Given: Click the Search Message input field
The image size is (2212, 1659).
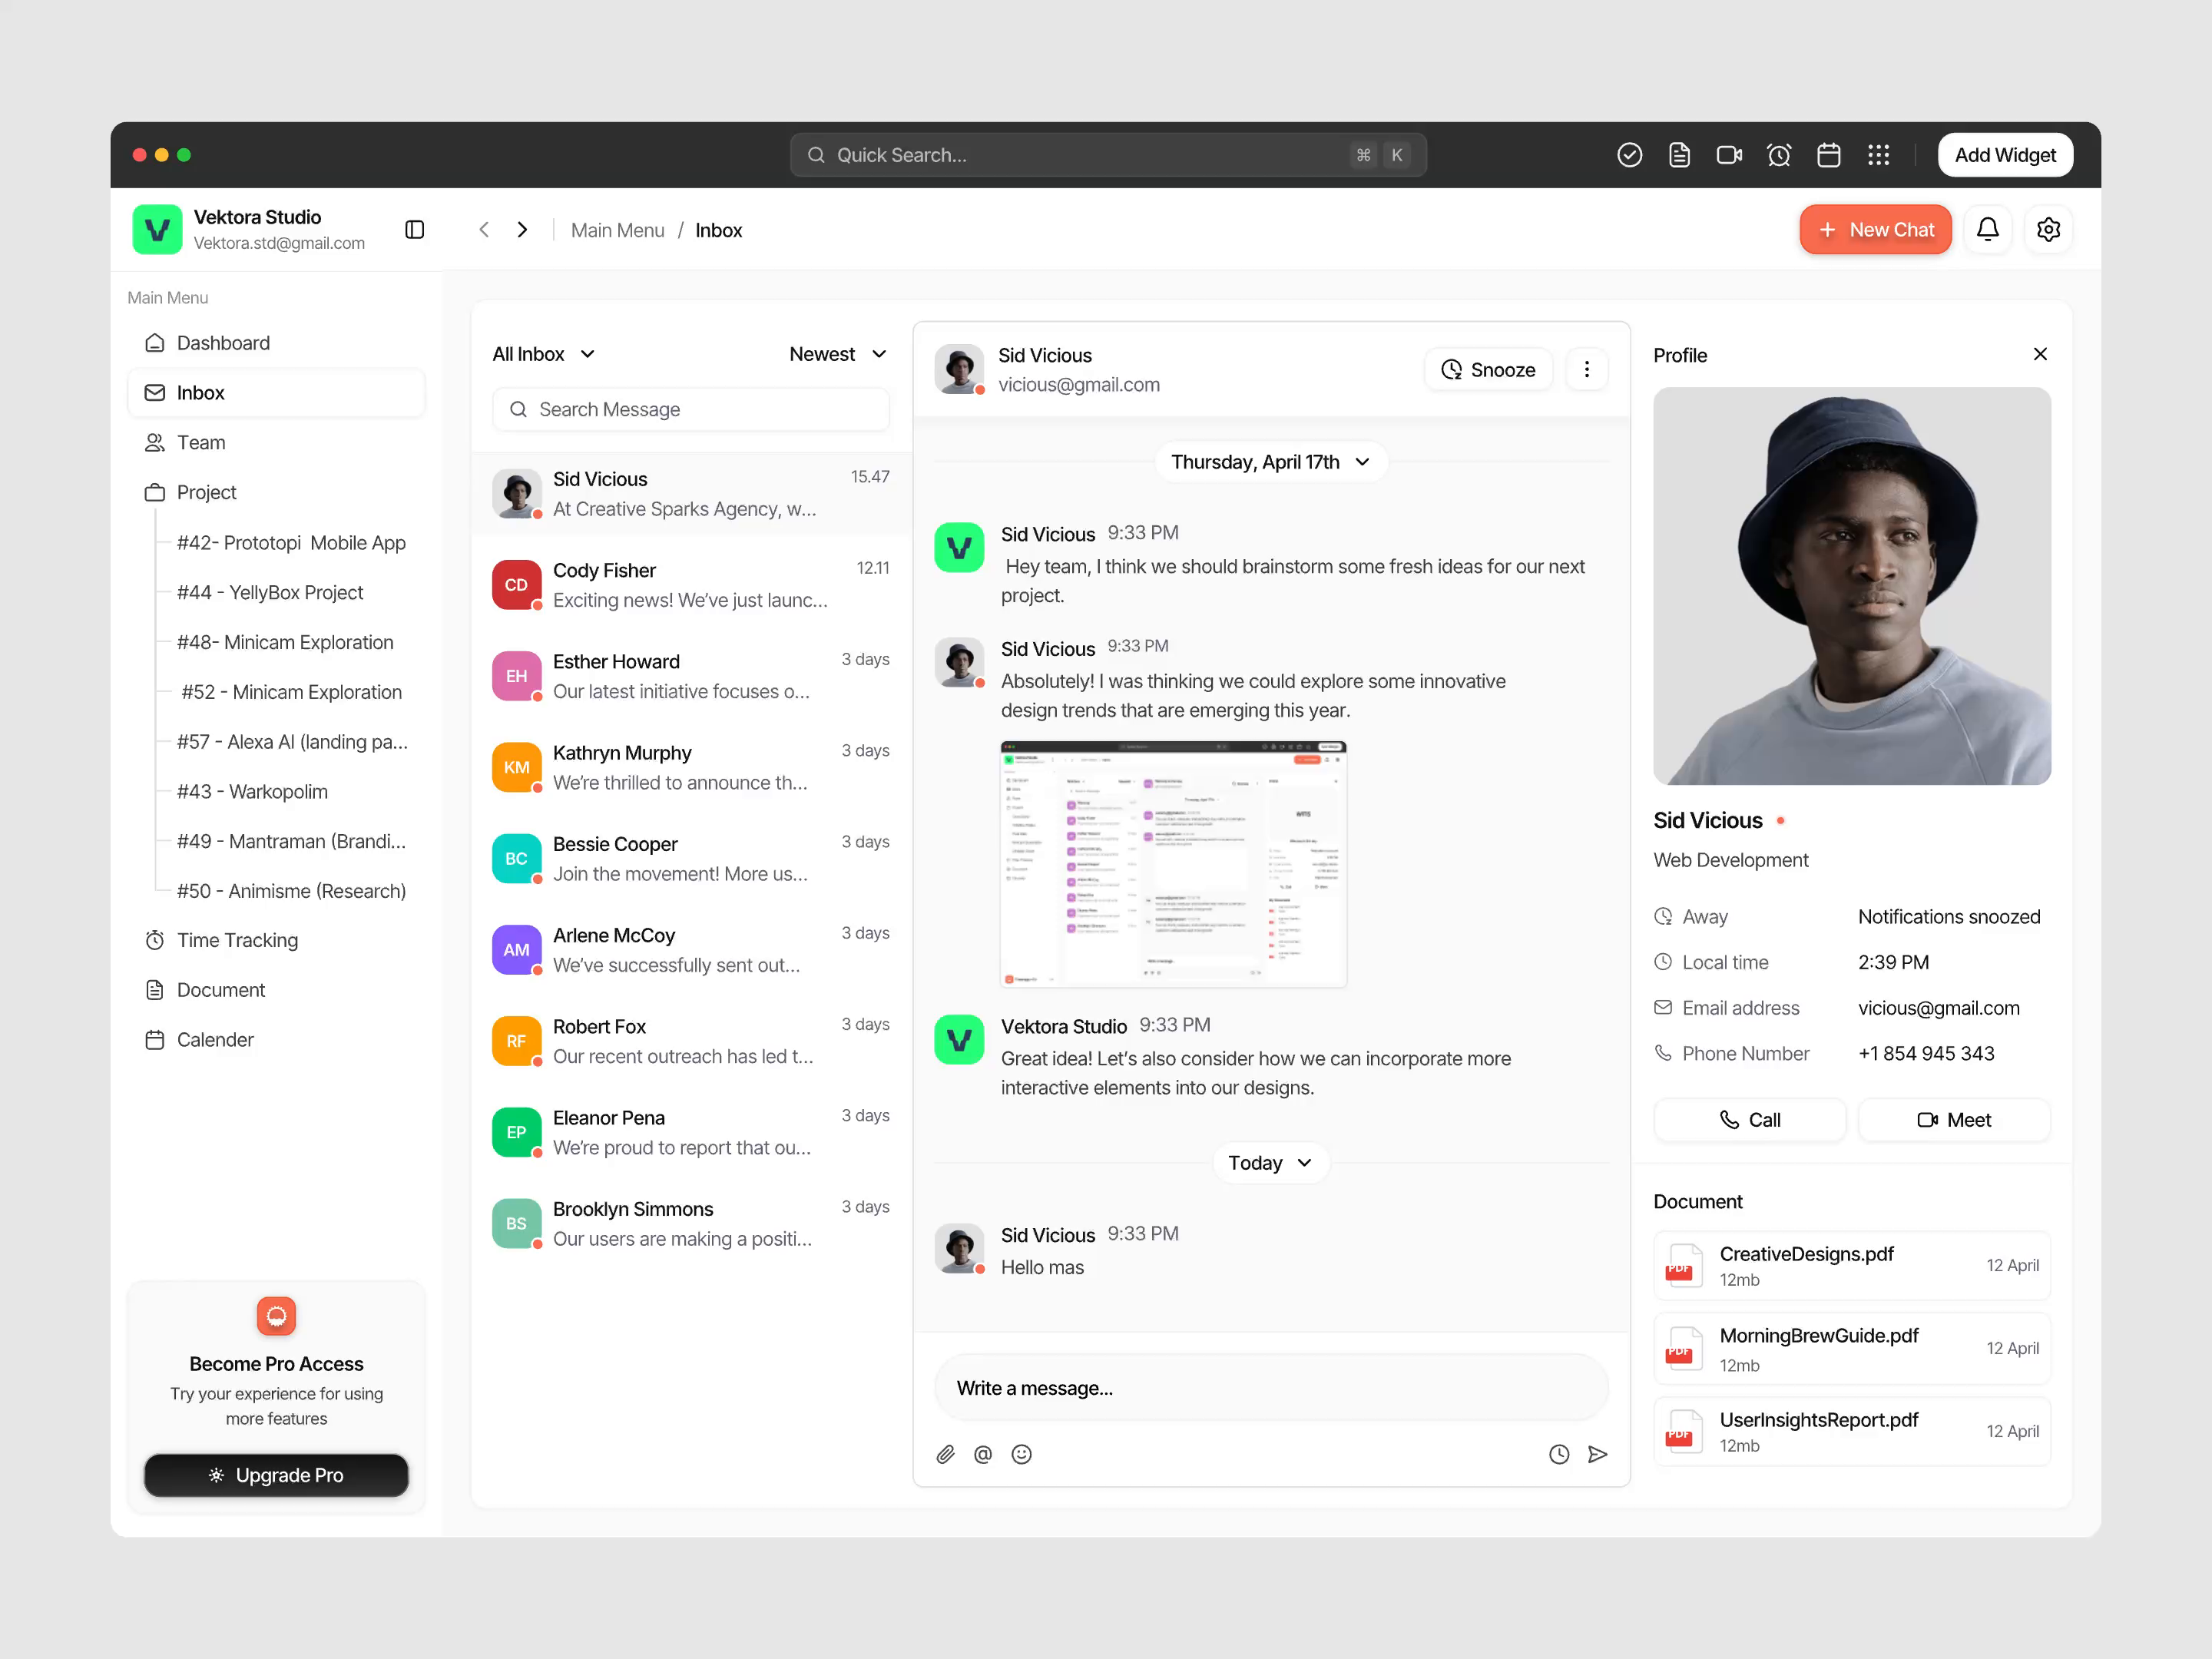Looking at the screenshot, I should (690, 409).
